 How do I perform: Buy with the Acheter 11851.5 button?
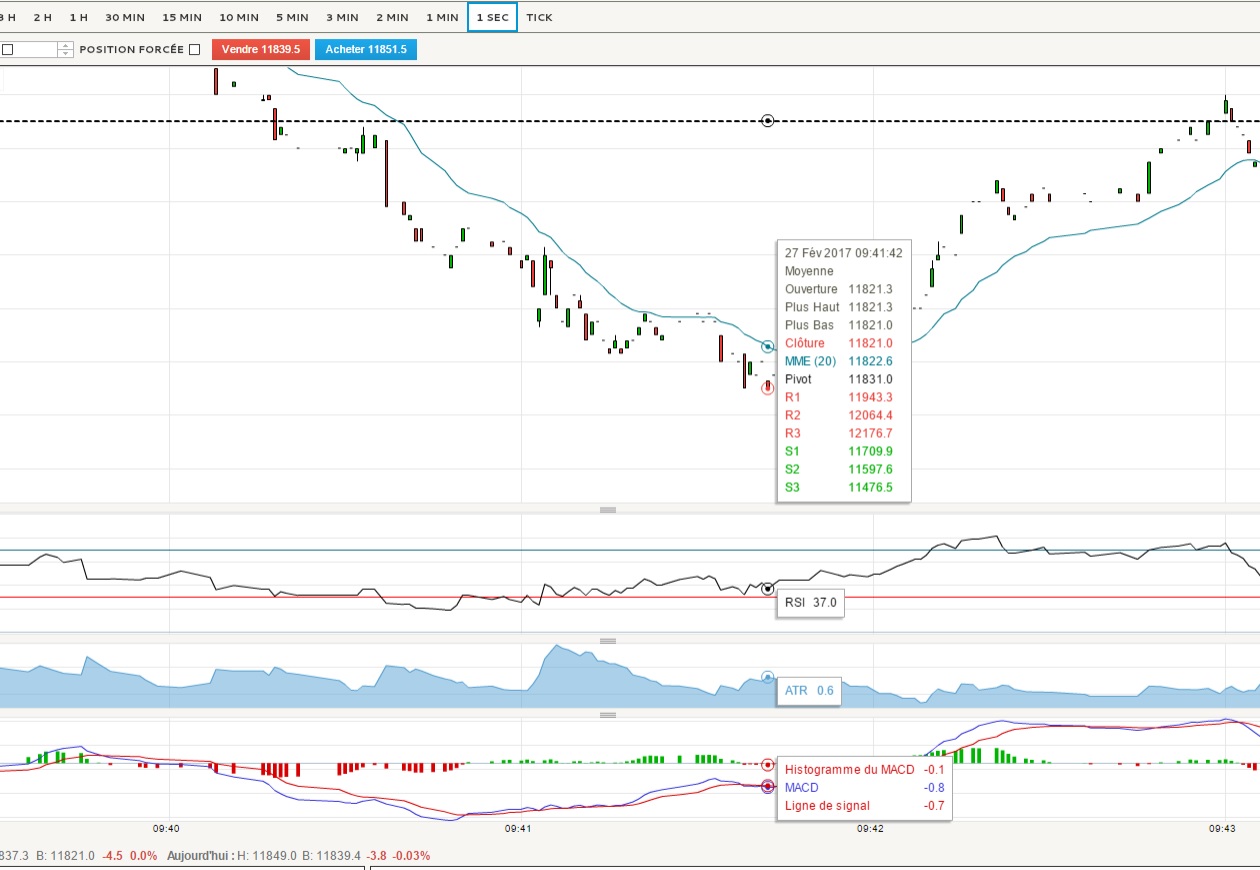click(366, 49)
